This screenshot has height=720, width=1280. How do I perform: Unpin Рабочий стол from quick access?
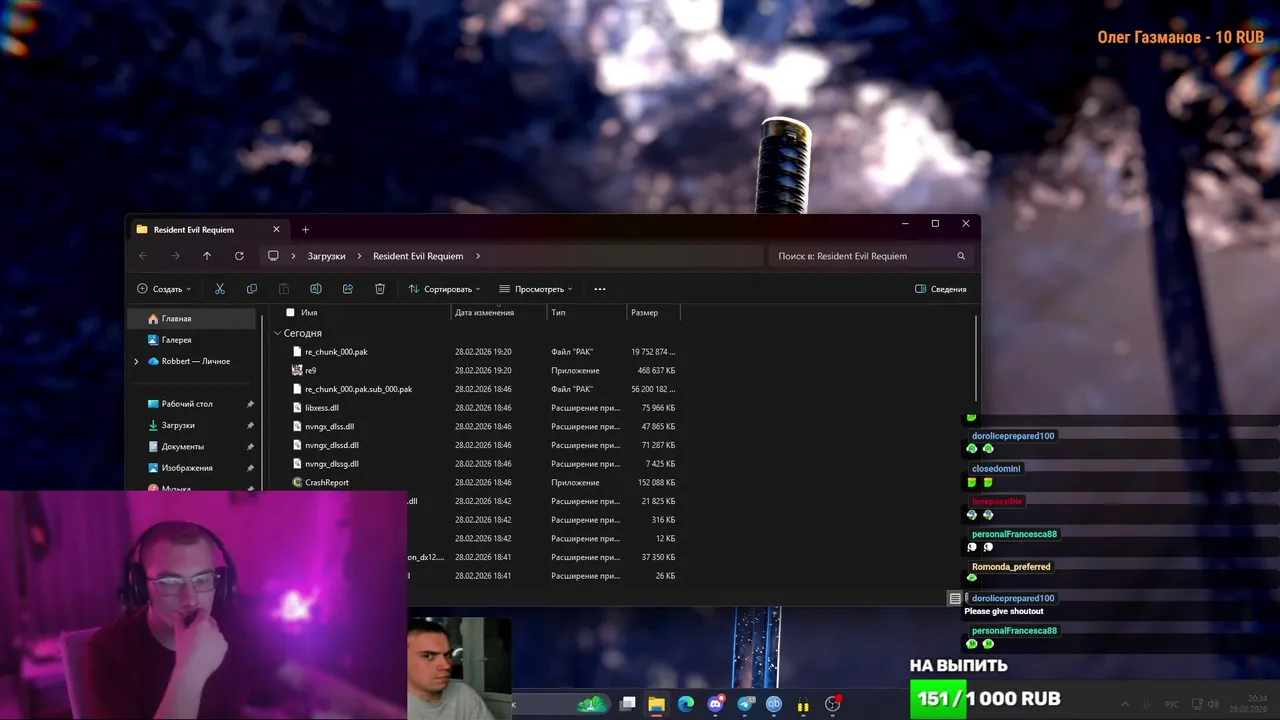250,404
